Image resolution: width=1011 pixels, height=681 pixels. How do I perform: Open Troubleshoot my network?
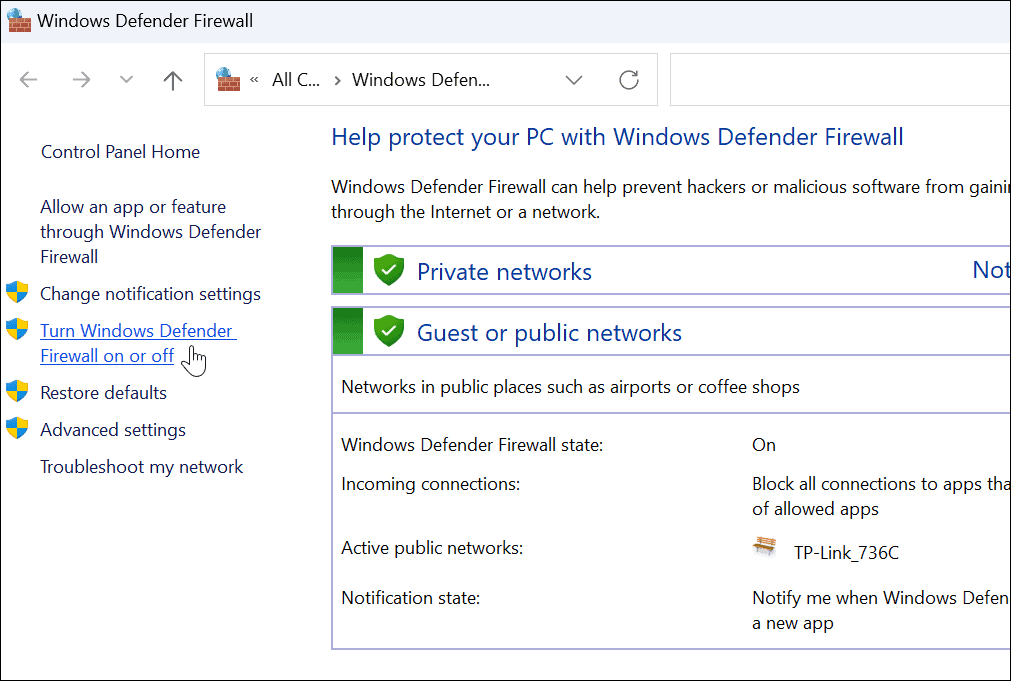pos(141,467)
